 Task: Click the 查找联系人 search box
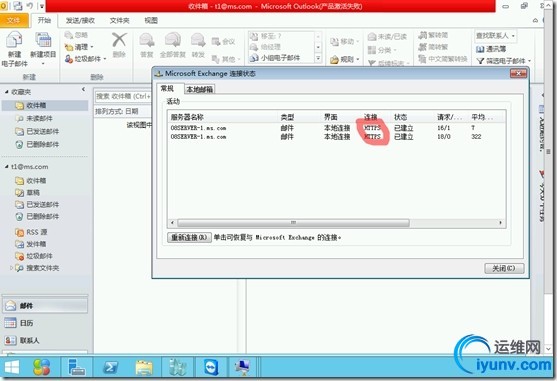(495, 36)
